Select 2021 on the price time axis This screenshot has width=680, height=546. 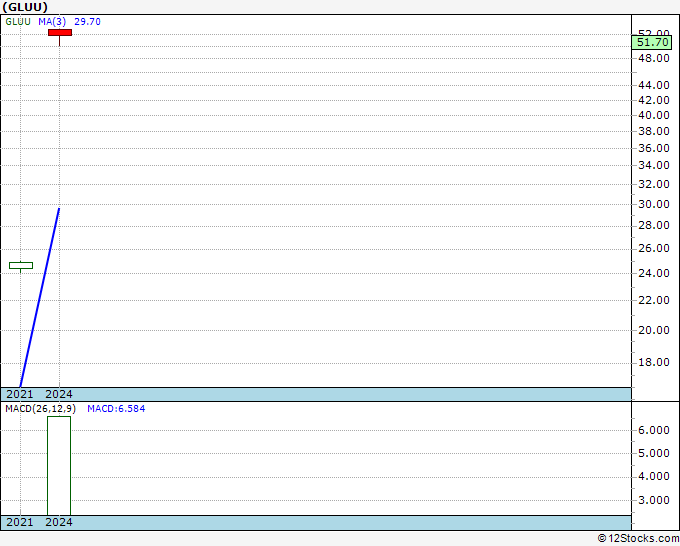(20, 394)
